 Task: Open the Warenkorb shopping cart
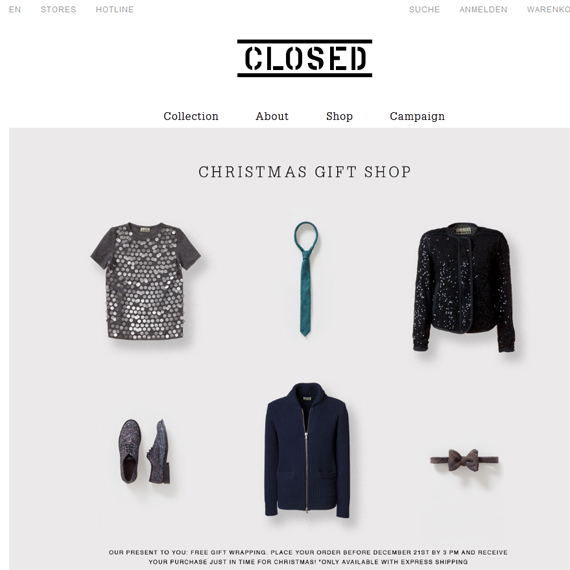point(548,9)
